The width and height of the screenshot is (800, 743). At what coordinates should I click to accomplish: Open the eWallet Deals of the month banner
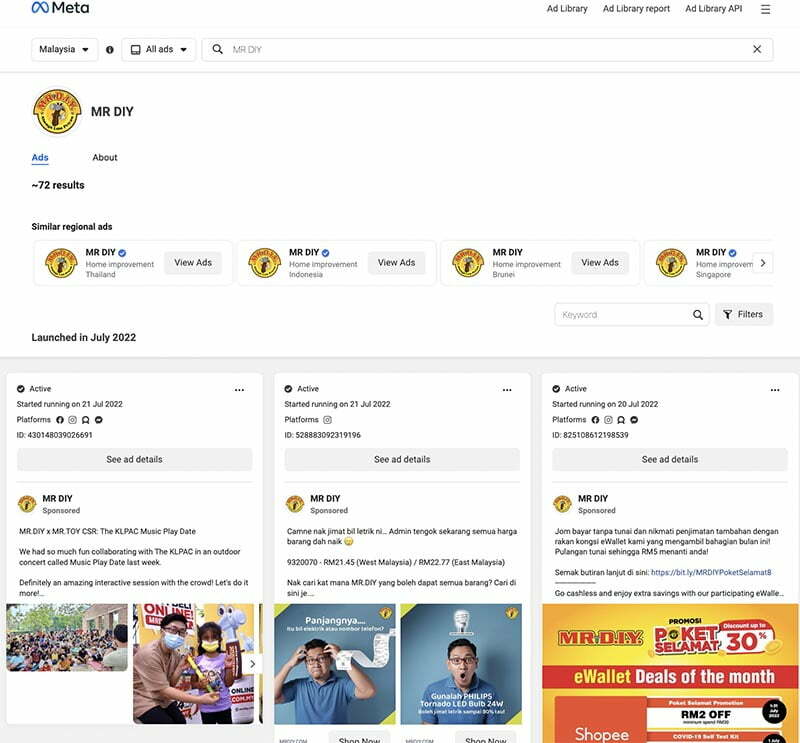[x=670, y=673]
